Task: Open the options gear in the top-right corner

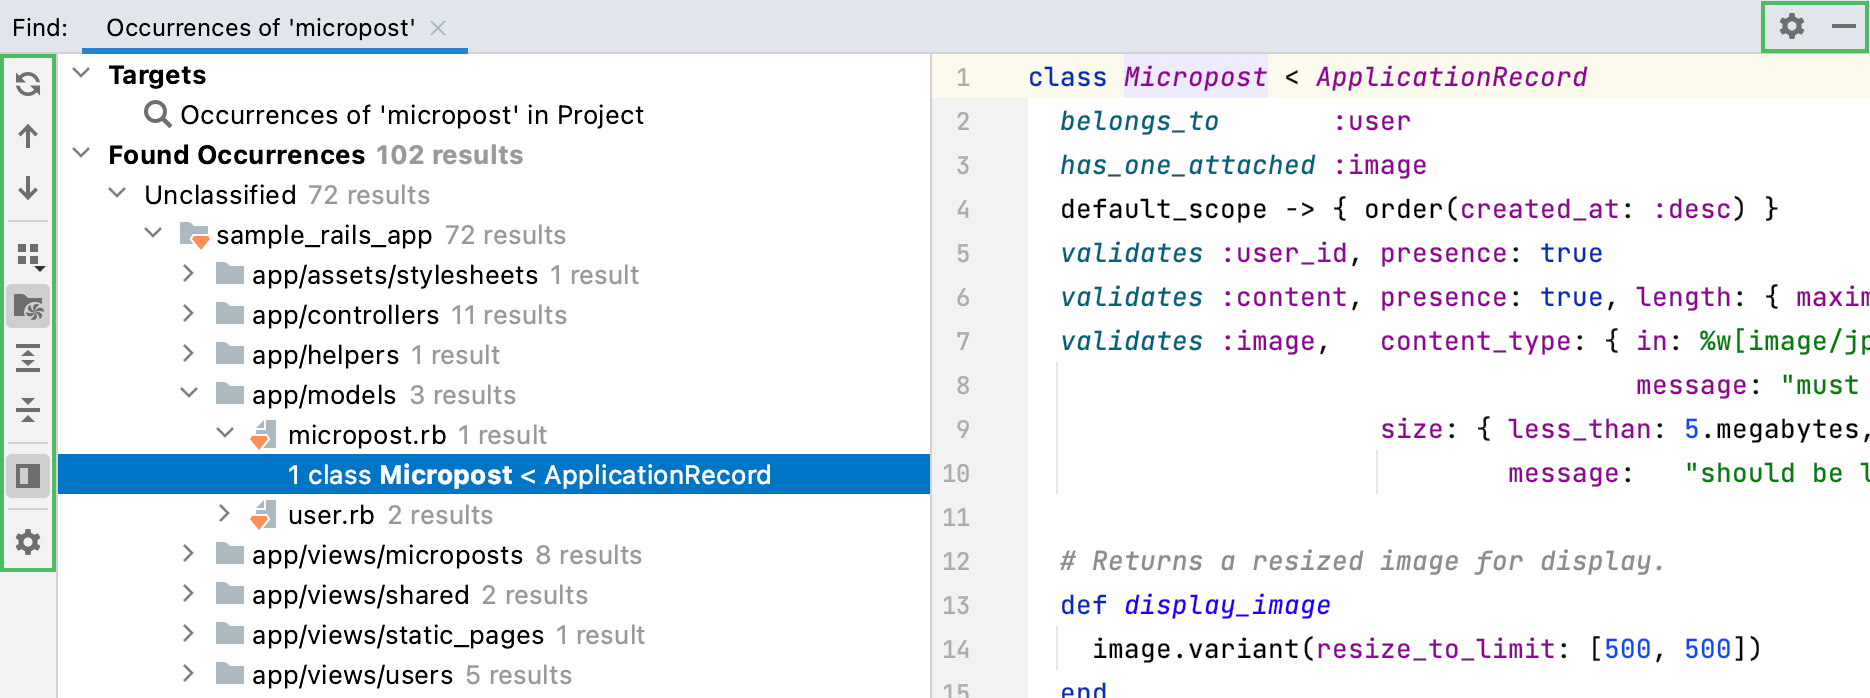Action: coord(1790,27)
